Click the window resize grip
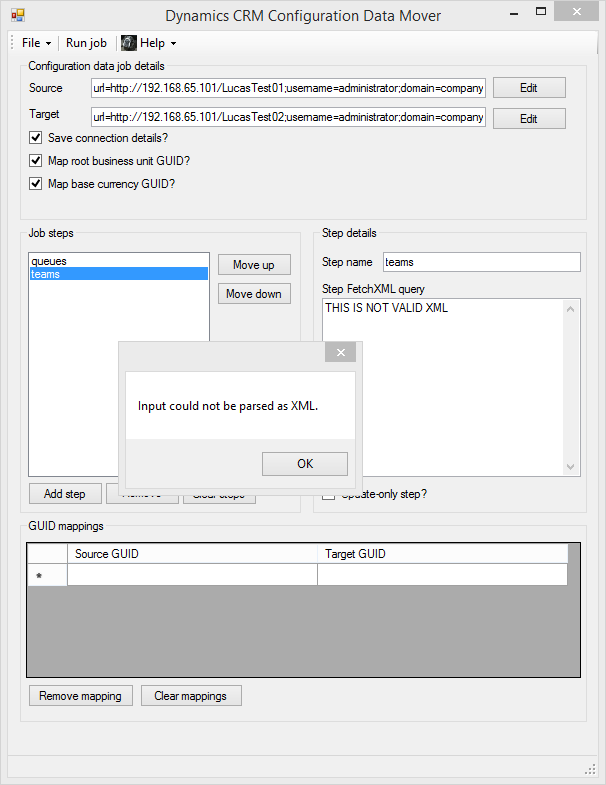Image resolution: width=606 pixels, height=785 pixels. 590,769
